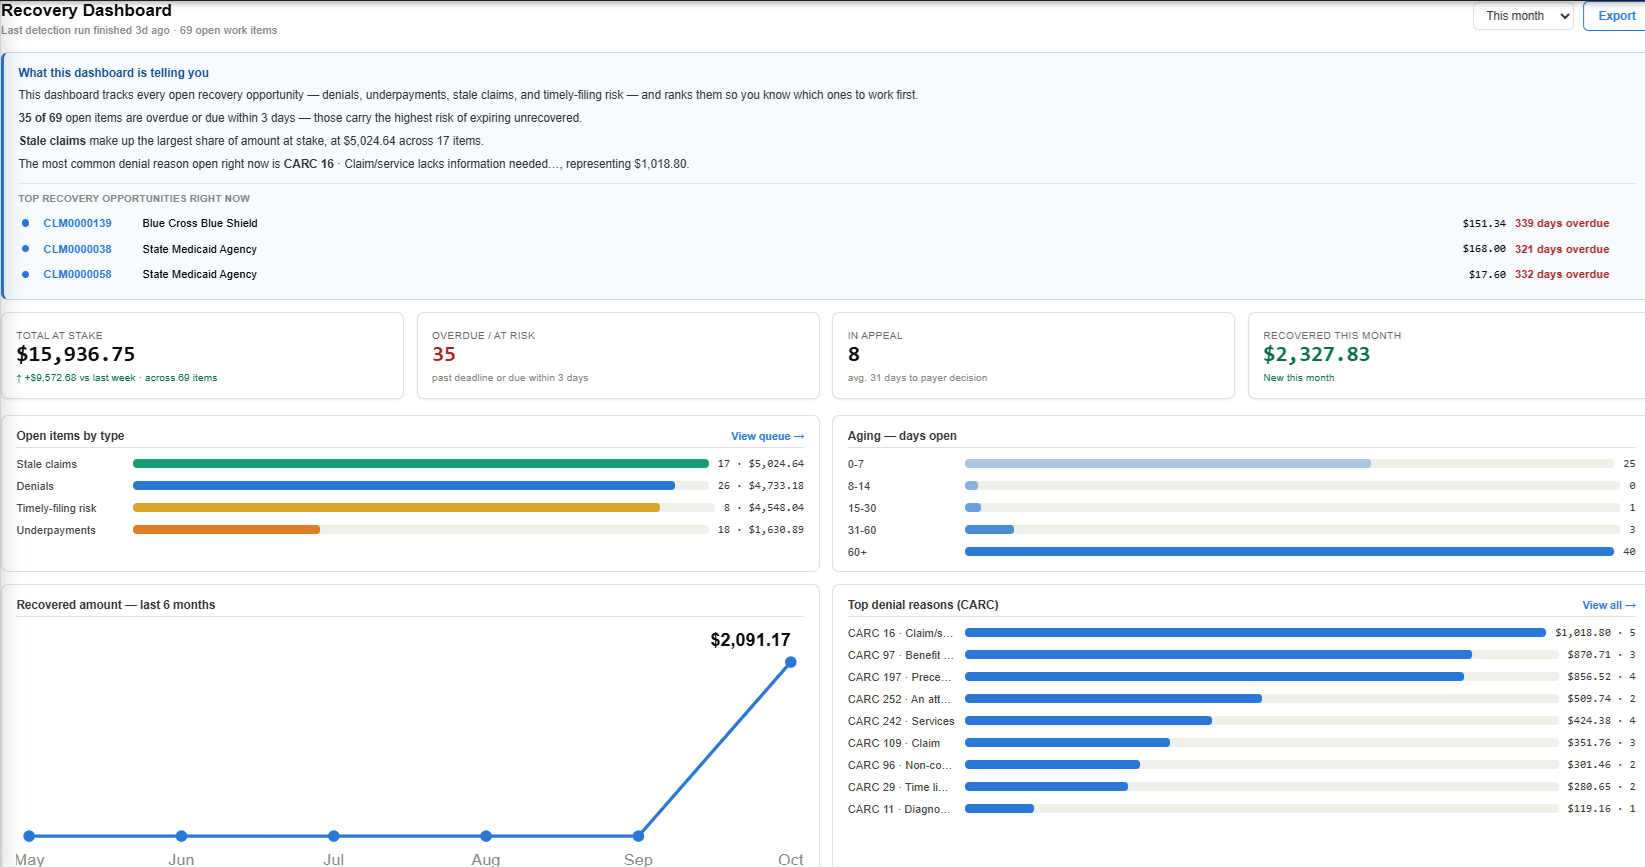This screenshot has width=1645, height=867.
Task: Open the "This month" period dropdown
Action: click(x=1523, y=16)
